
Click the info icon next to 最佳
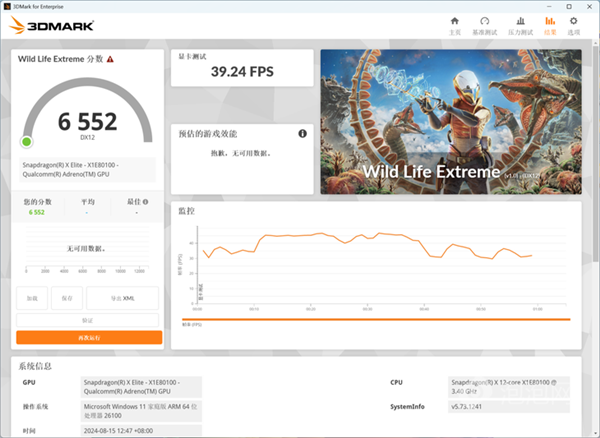click(x=146, y=201)
